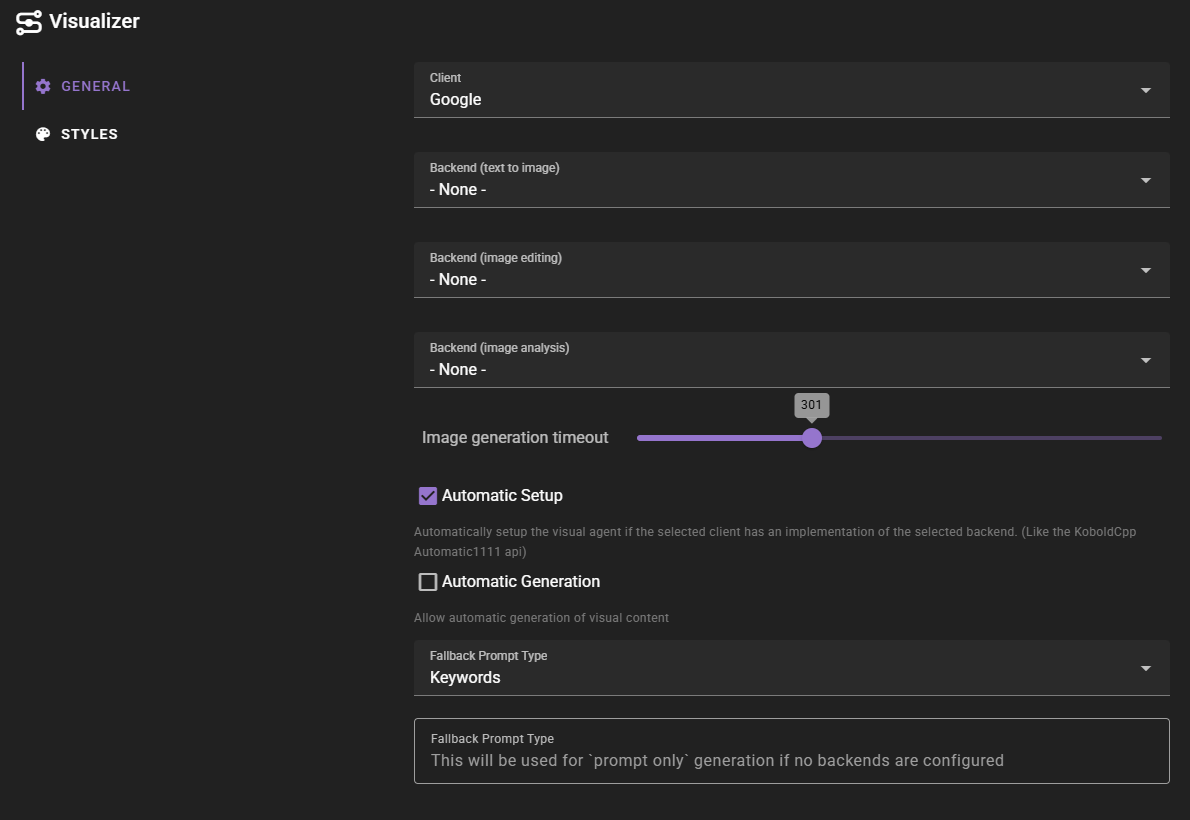The image size is (1190, 820).
Task: Open the Client dropdown arrow
Action: click(1146, 89)
